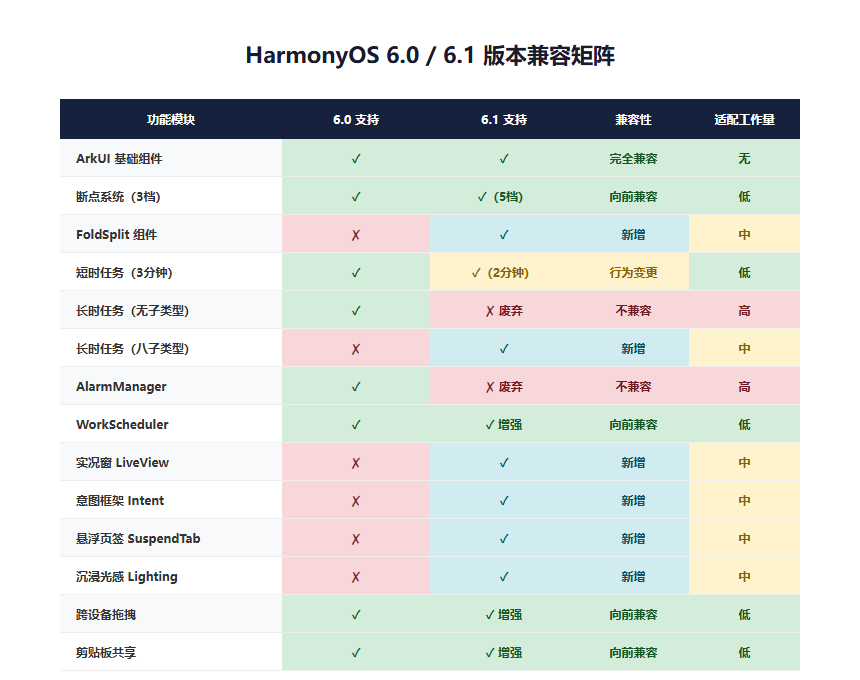Select the 实况窗 LiveView row label

pyautogui.click(x=122, y=462)
